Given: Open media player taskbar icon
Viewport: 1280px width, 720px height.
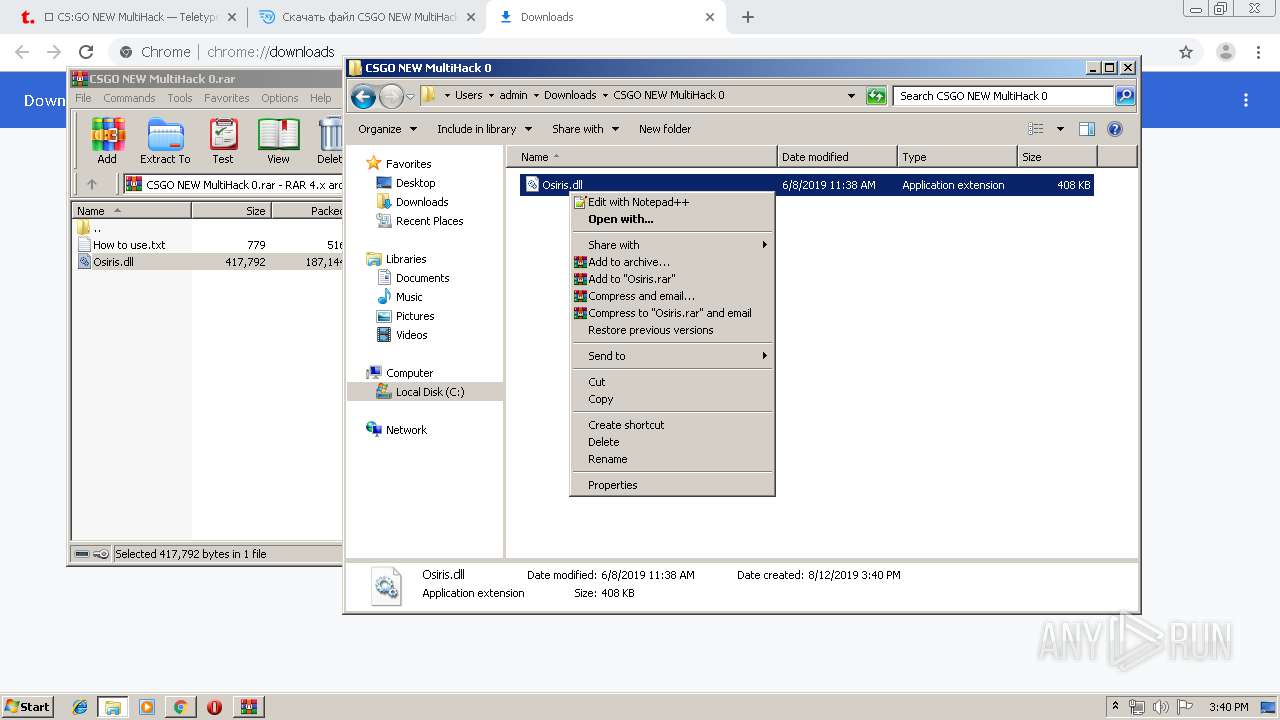Looking at the screenshot, I should (147, 707).
